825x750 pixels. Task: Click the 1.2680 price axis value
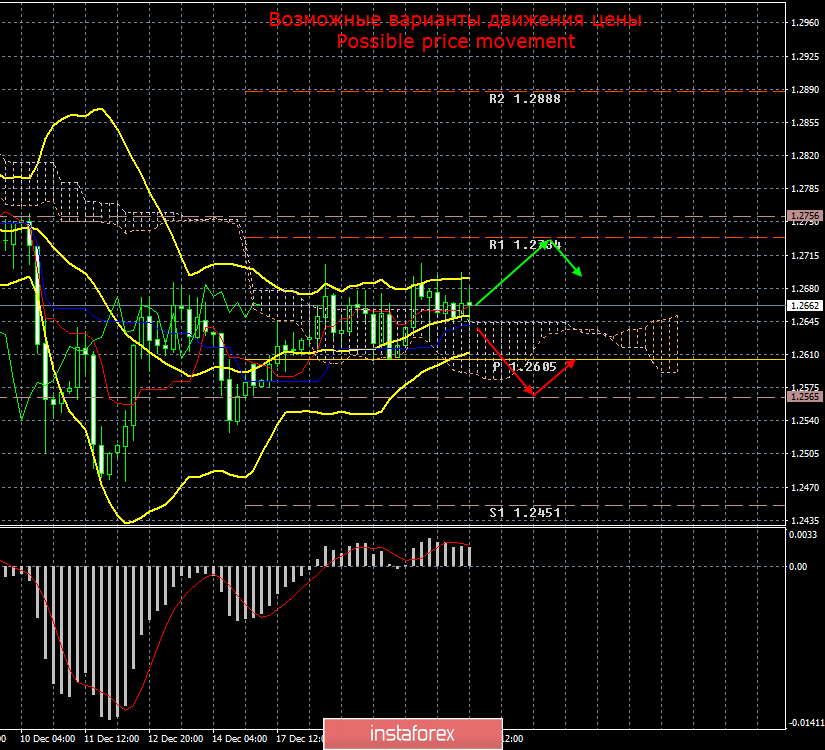pos(805,288)
